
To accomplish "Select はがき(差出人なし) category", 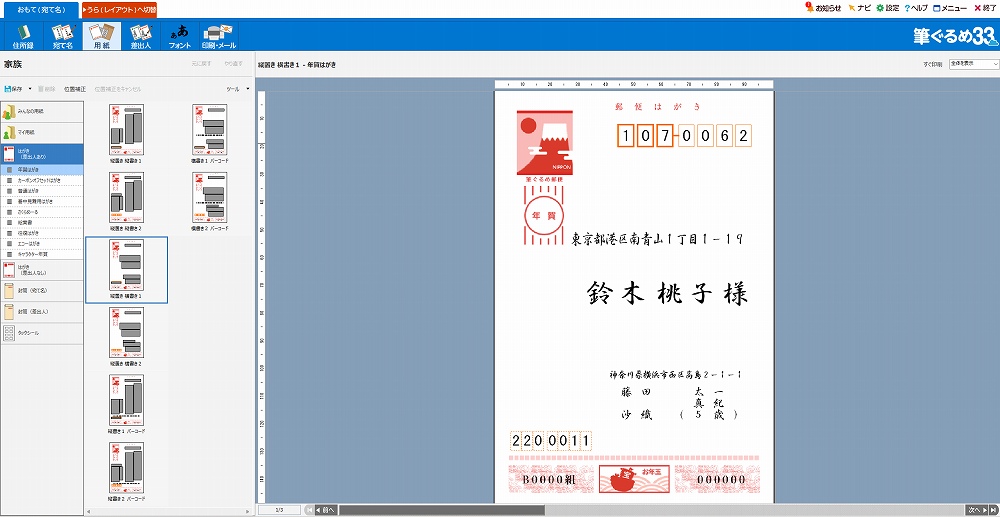I will [x=41, y=270].
